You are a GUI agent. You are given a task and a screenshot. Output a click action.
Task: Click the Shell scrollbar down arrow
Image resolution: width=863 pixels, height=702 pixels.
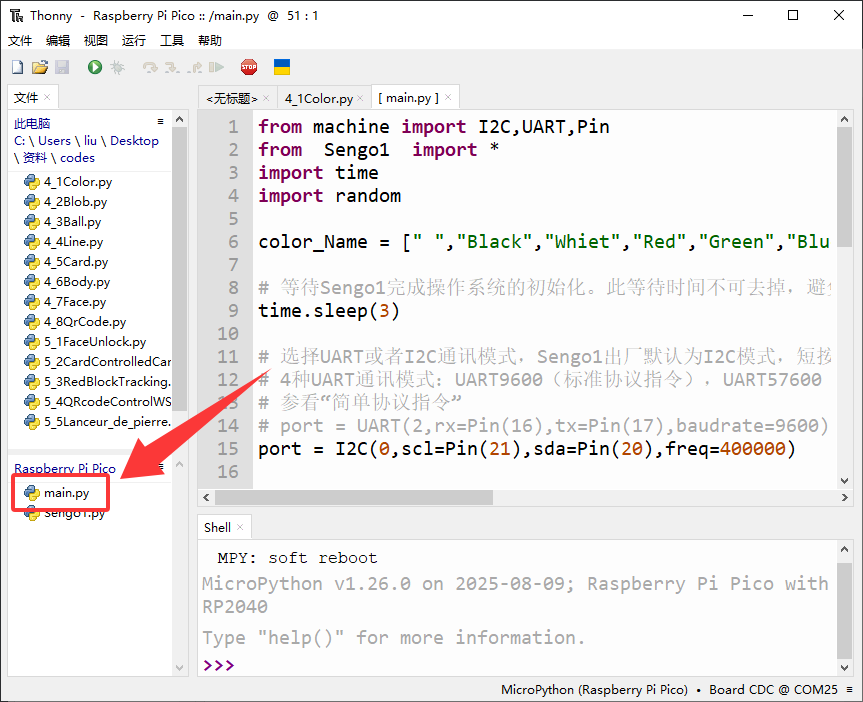844,667
